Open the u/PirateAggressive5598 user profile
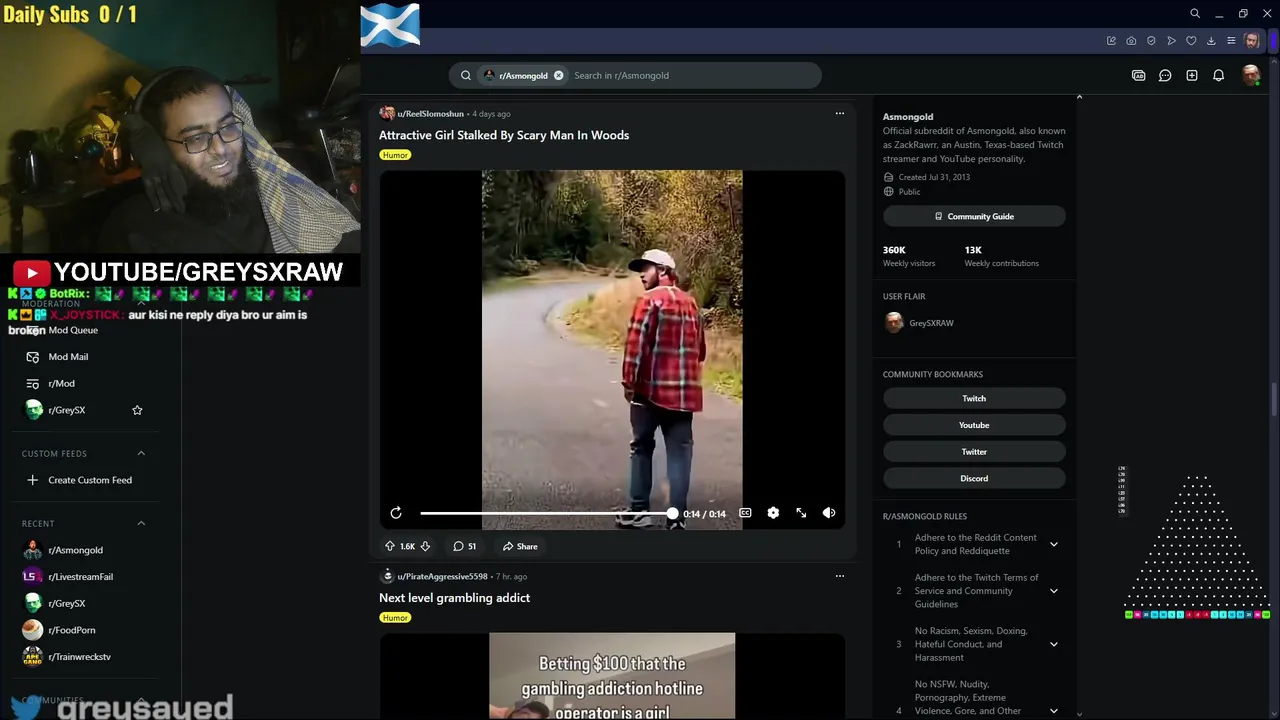The height and width of the screenshot is (720, 1280). [x=442, y=576]
